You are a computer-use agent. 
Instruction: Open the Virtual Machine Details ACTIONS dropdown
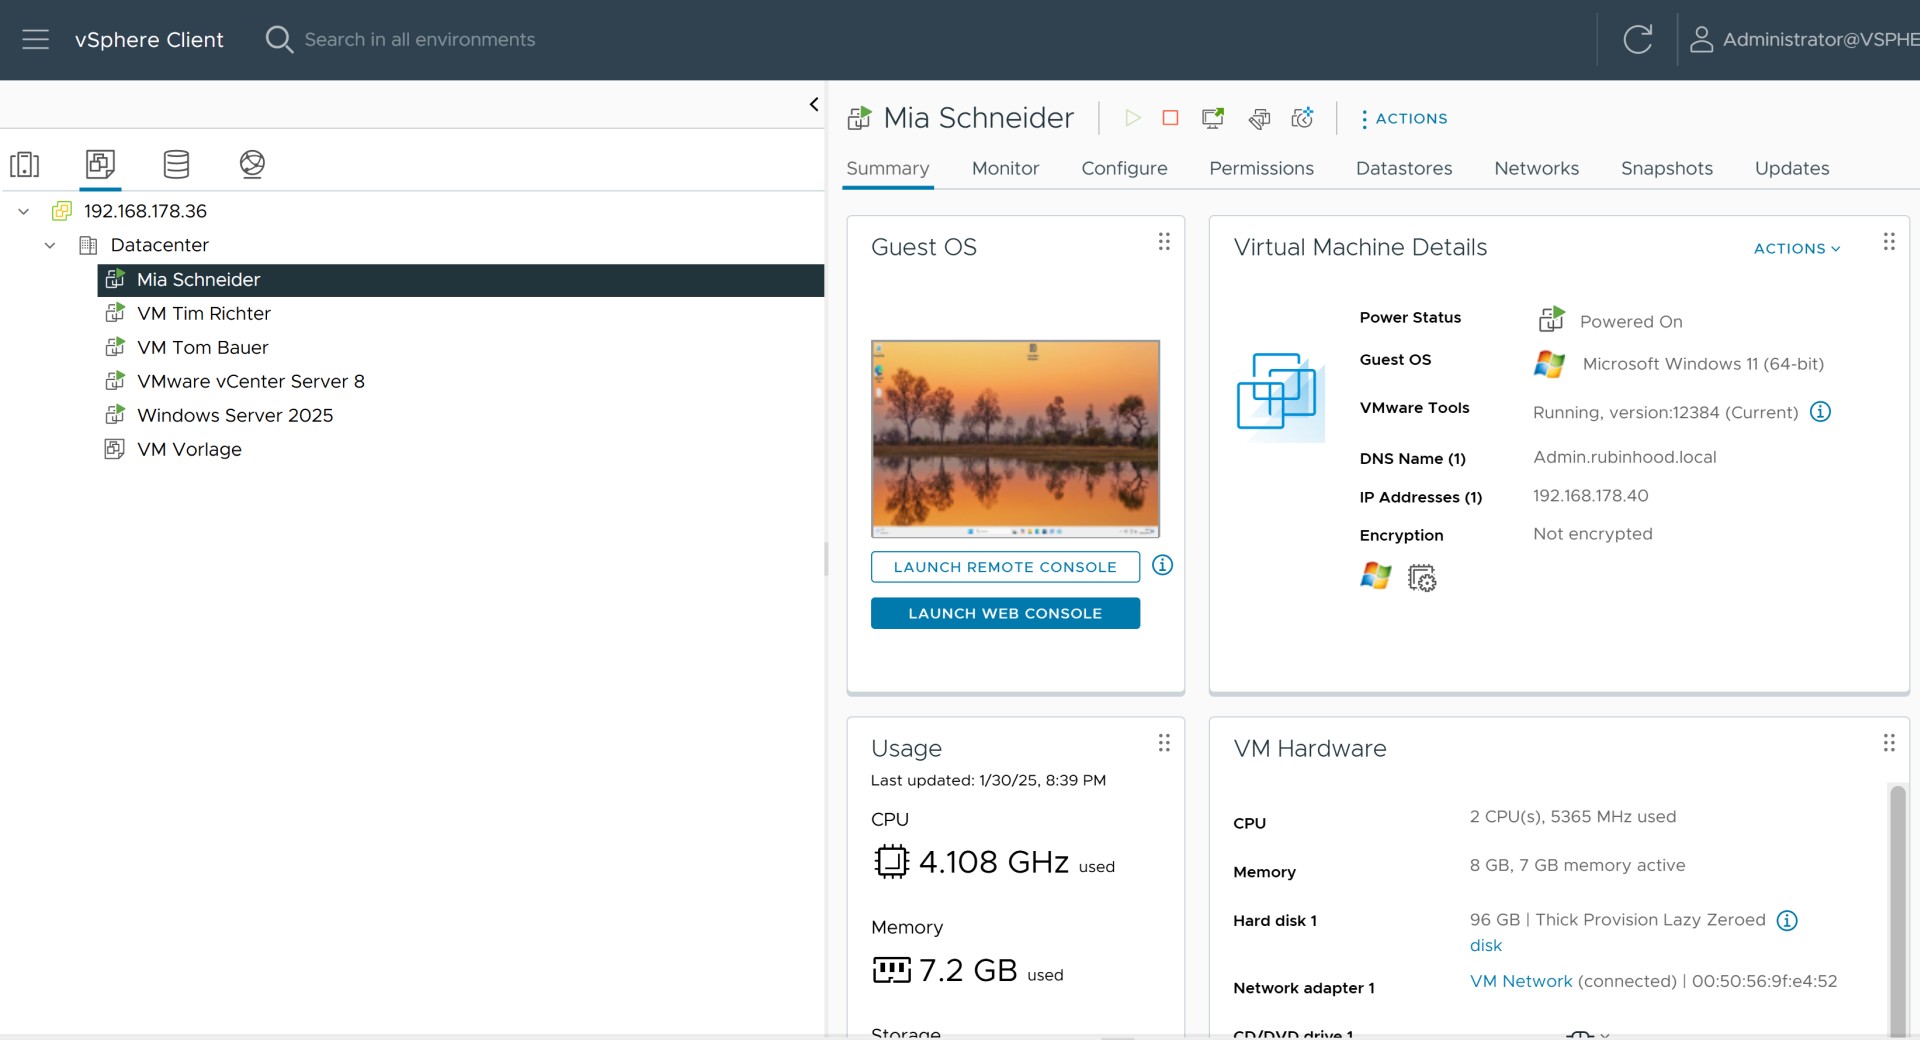click(1797, 248)
